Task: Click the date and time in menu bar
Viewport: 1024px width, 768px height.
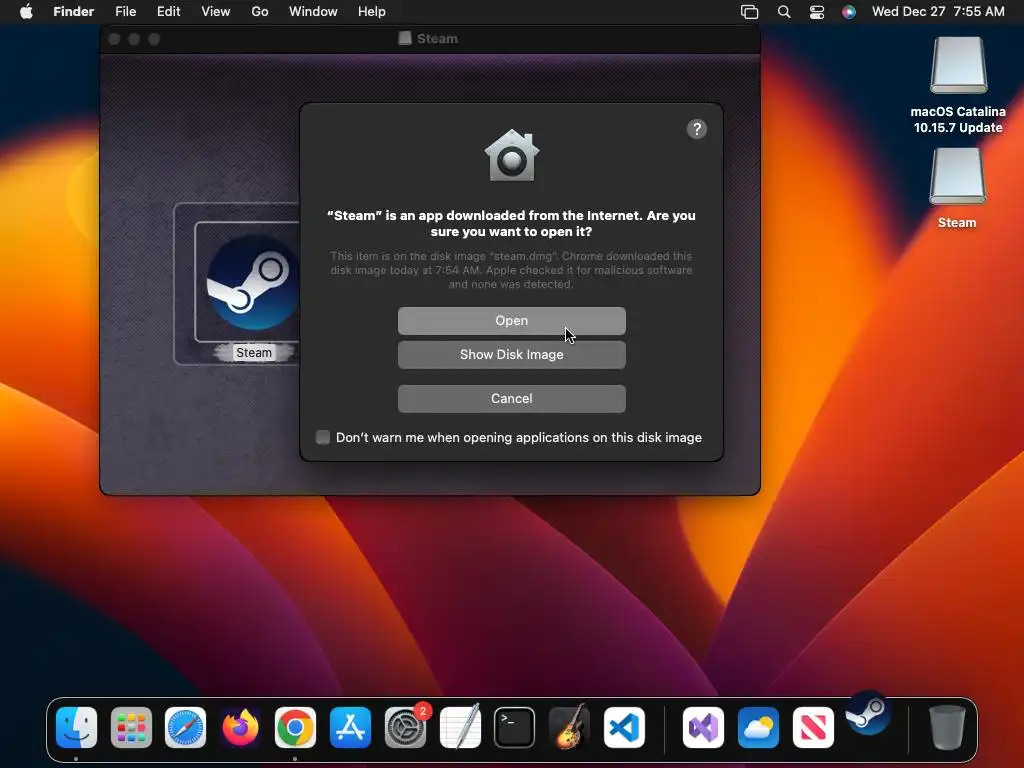Action: 938,12
